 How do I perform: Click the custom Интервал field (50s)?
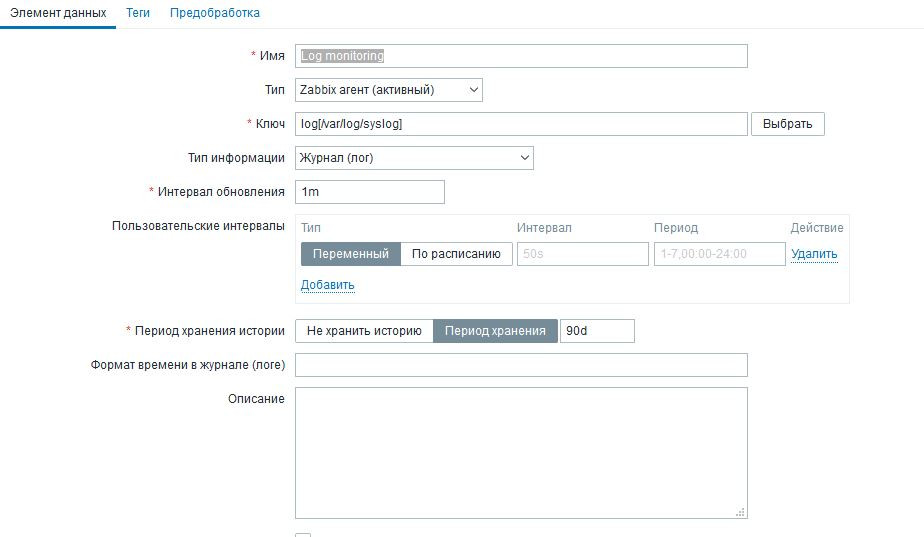click(582, 254)
